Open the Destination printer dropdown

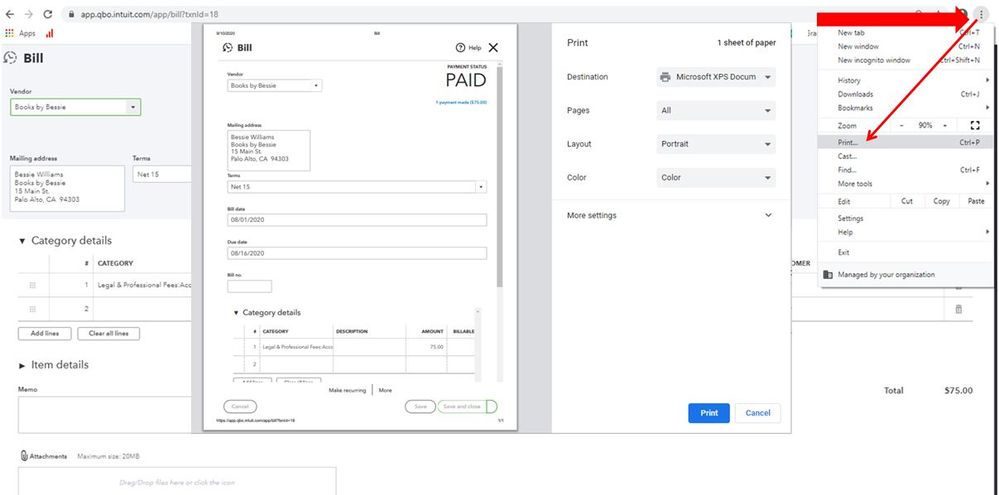point(716,77)
